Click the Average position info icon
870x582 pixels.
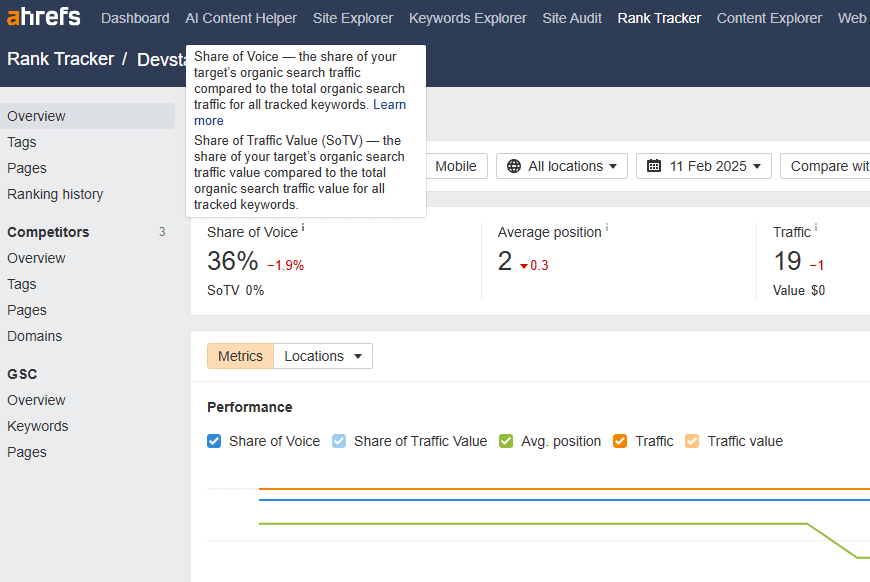pyautogui.click(x=606, y=227)
